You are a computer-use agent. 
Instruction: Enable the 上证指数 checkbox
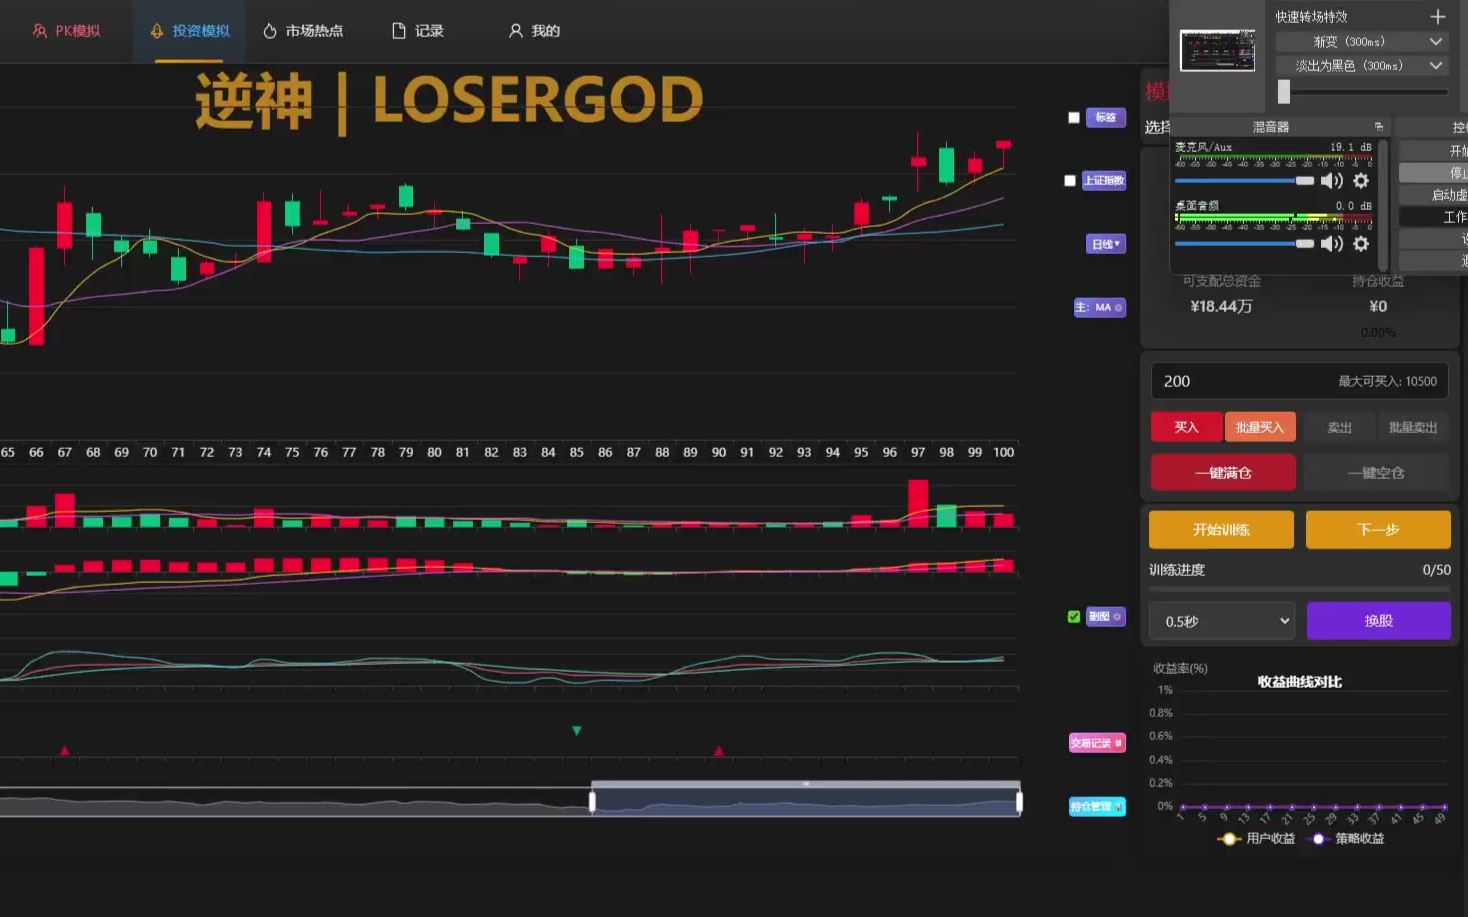tap(1070, 181)
